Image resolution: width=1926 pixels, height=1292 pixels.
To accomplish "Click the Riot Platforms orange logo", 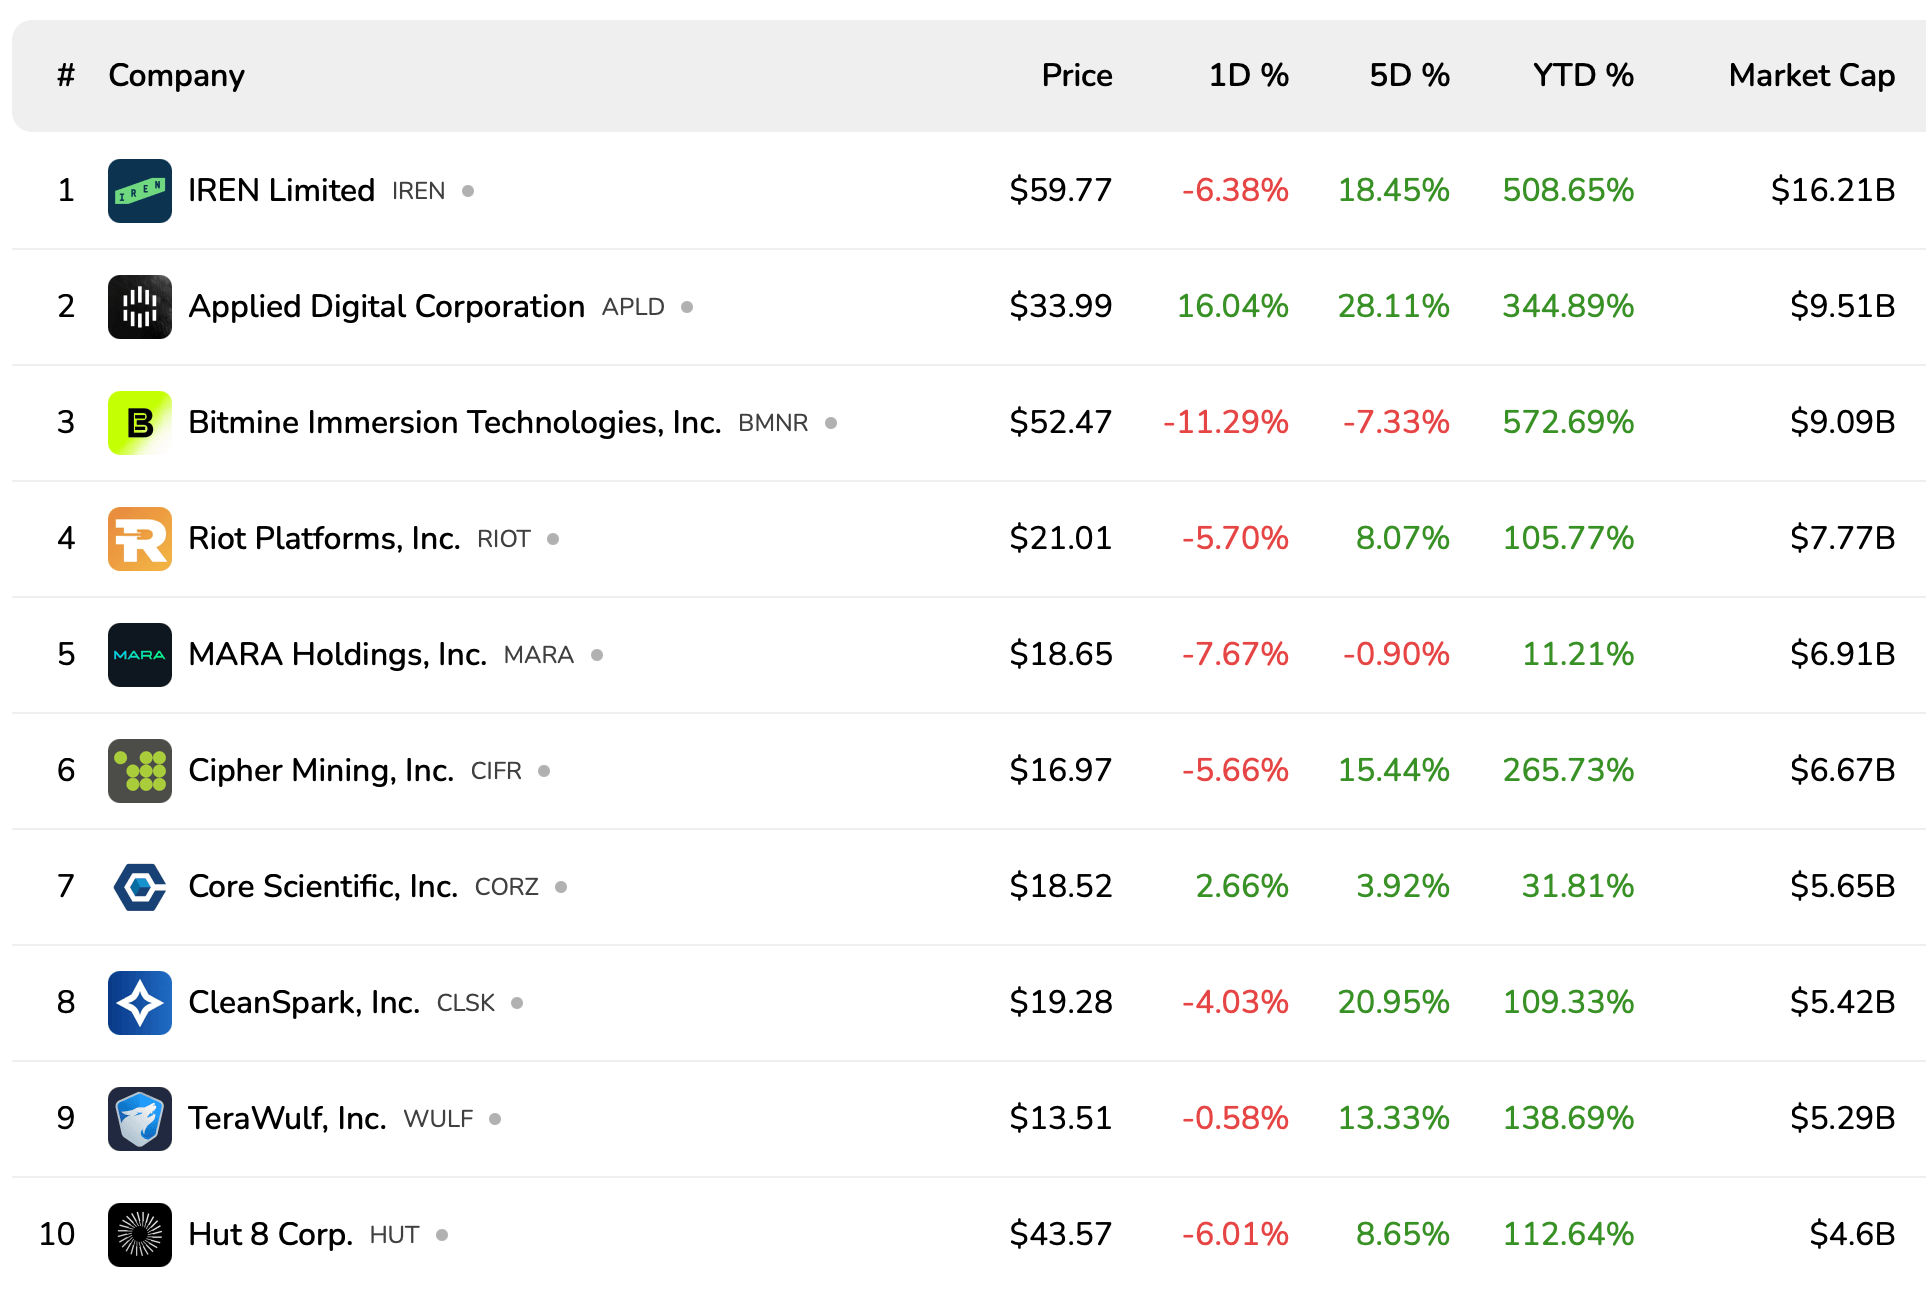I will [x=139, y=538].
